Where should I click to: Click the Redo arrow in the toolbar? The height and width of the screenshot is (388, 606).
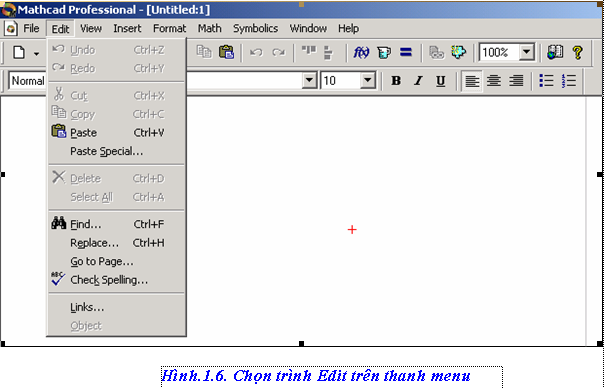278,52
